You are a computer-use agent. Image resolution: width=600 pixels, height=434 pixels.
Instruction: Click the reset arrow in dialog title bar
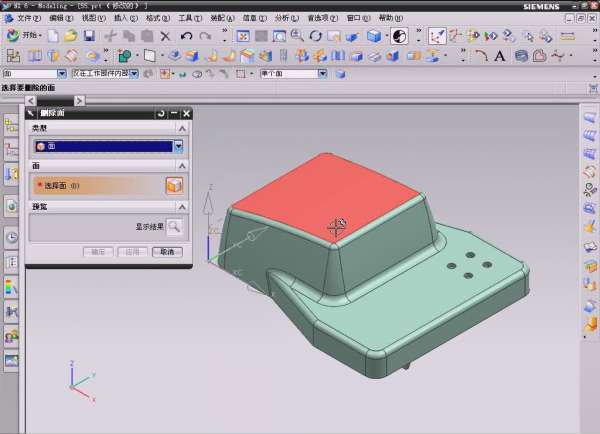click(161, 114)
